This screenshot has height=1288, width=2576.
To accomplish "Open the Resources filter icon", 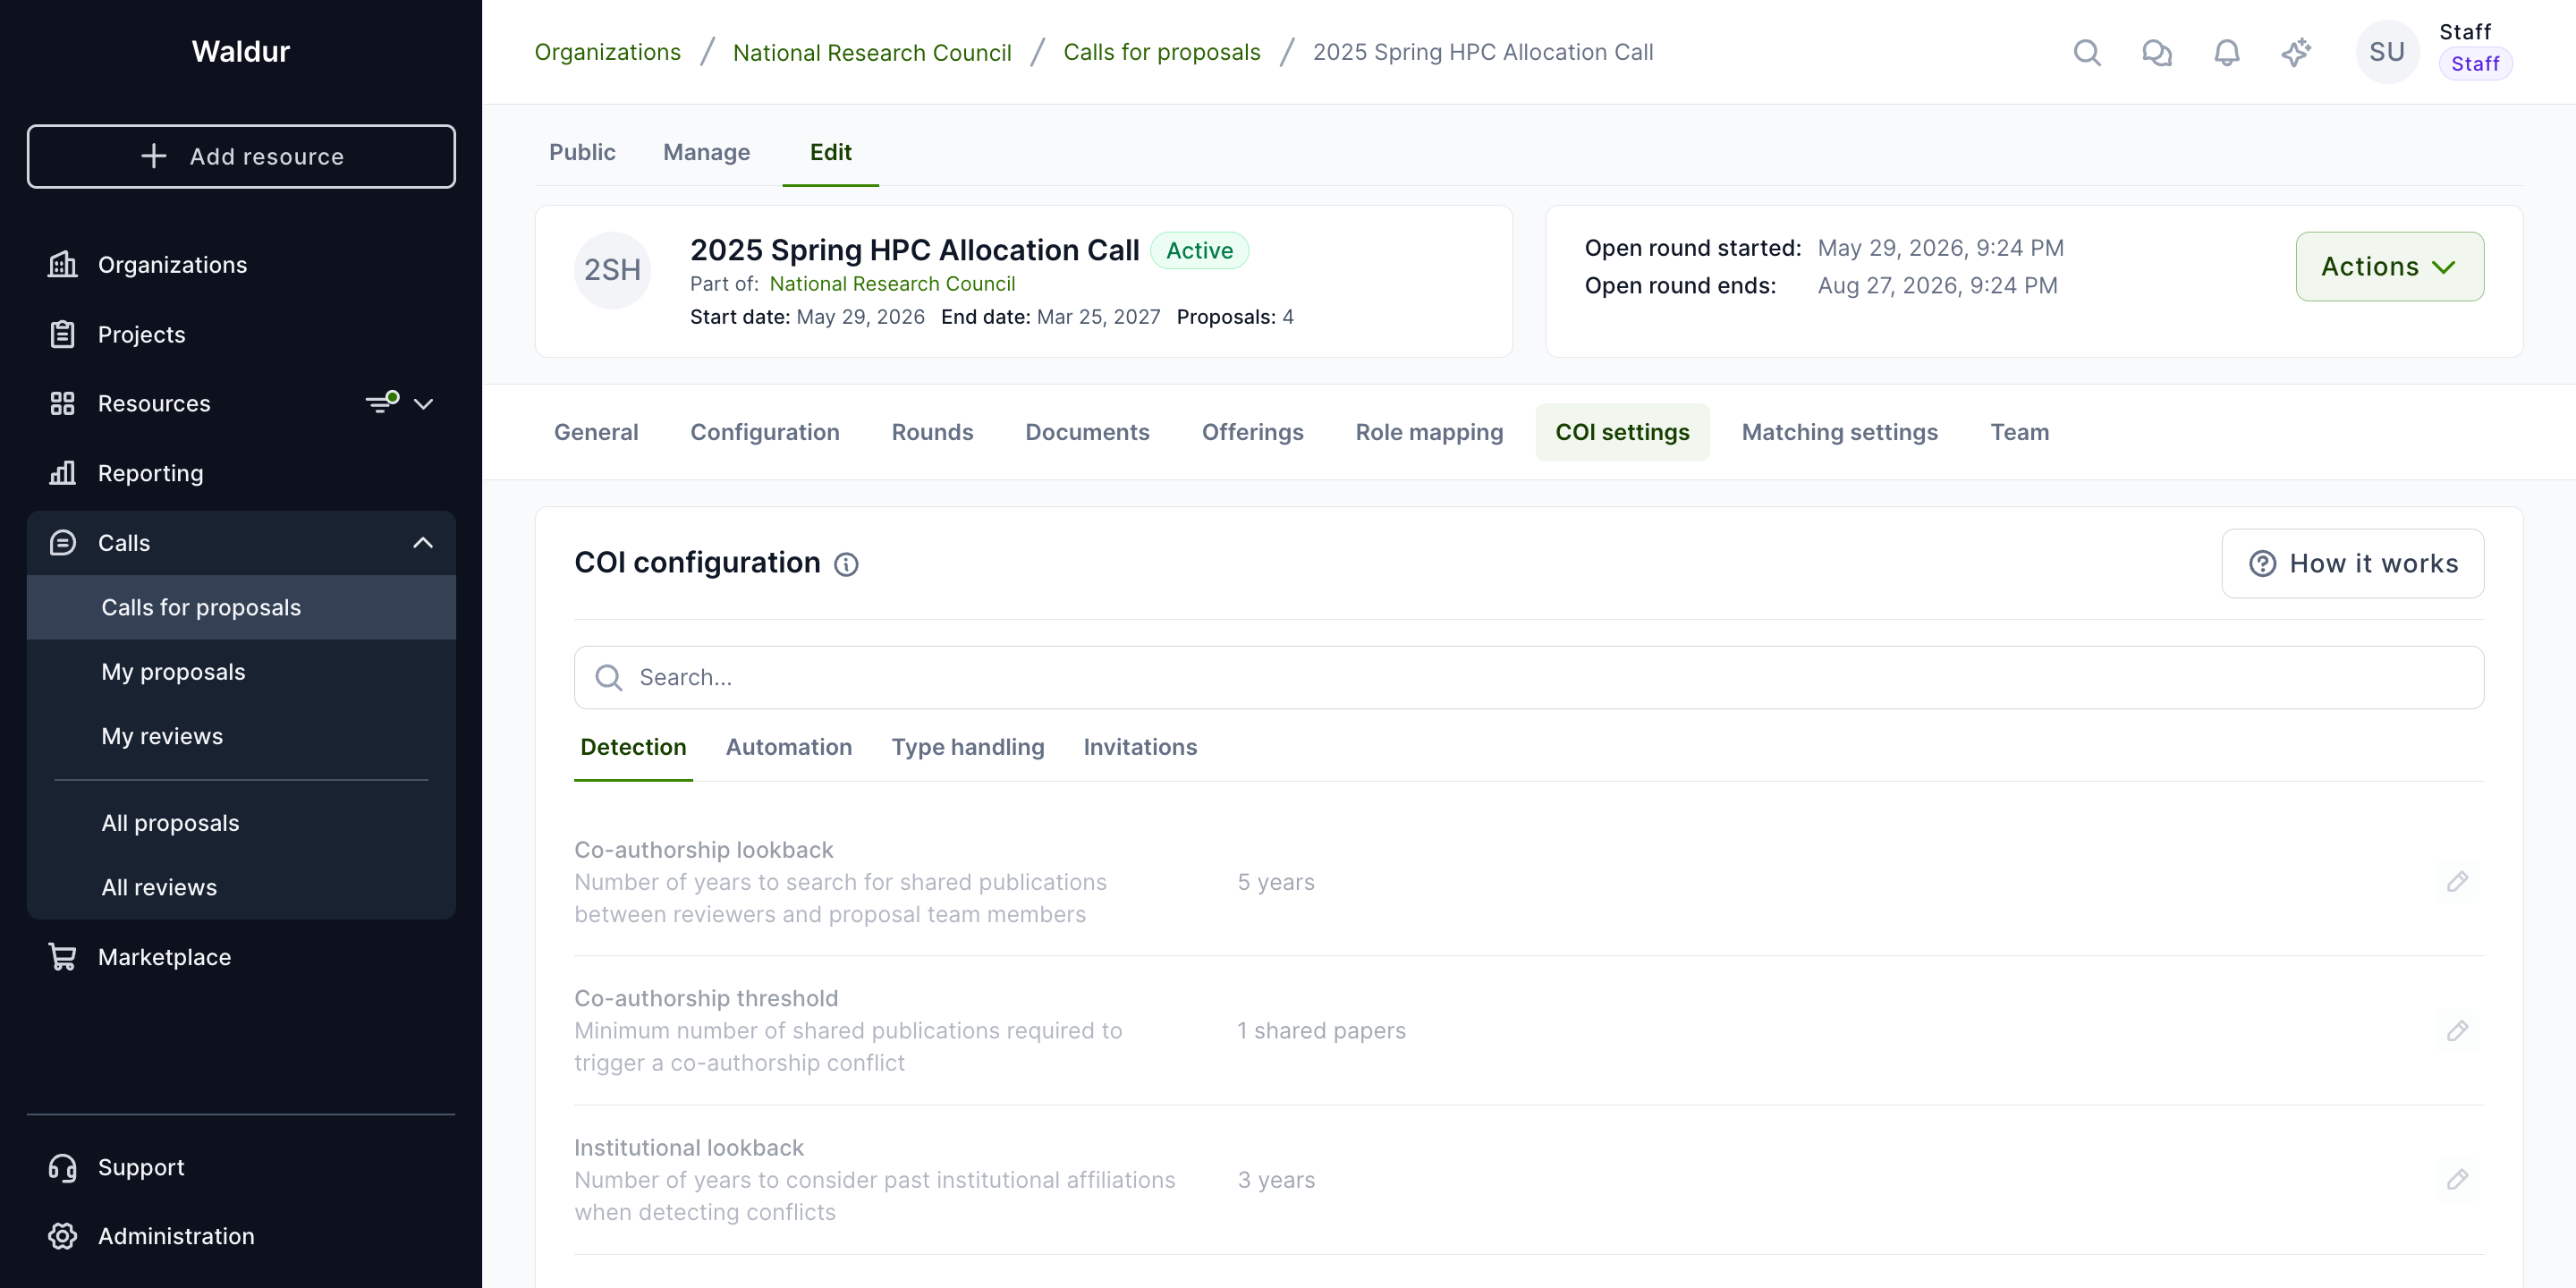I will click(x=382, y=403).
